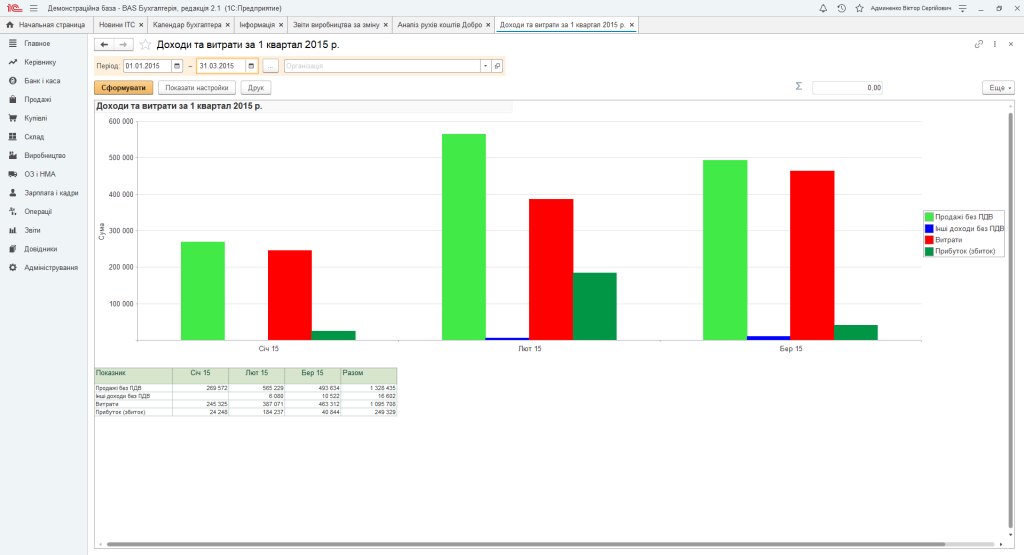Switch to Аналіз рухів коштів Добро tab
This screenshot has width=1024, height=555.
(x=440, y=25)
